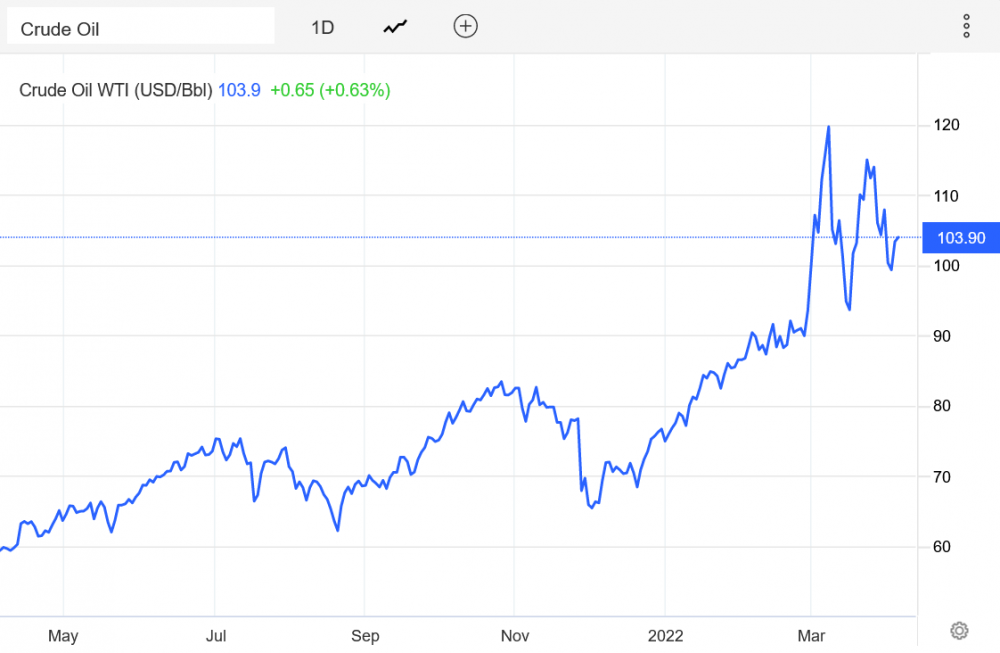This screenshot has width=1000, height=653.
Task: Click the 60 price axis label
Action: (941, 547)
